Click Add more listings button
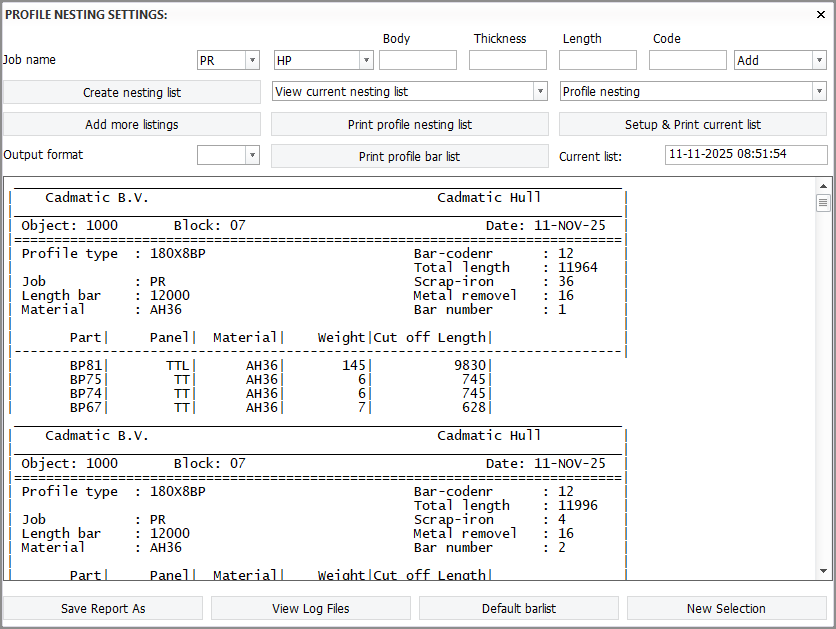 tap(132, 125)
